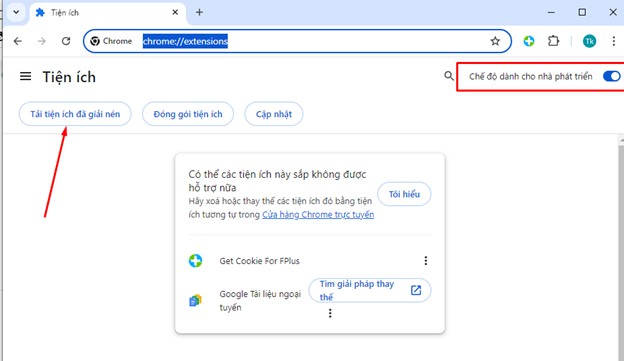The height and width of the screenshot is (361, 624).
Task: Click the Tôi hiểu button
Action: (x=404, y=194)
